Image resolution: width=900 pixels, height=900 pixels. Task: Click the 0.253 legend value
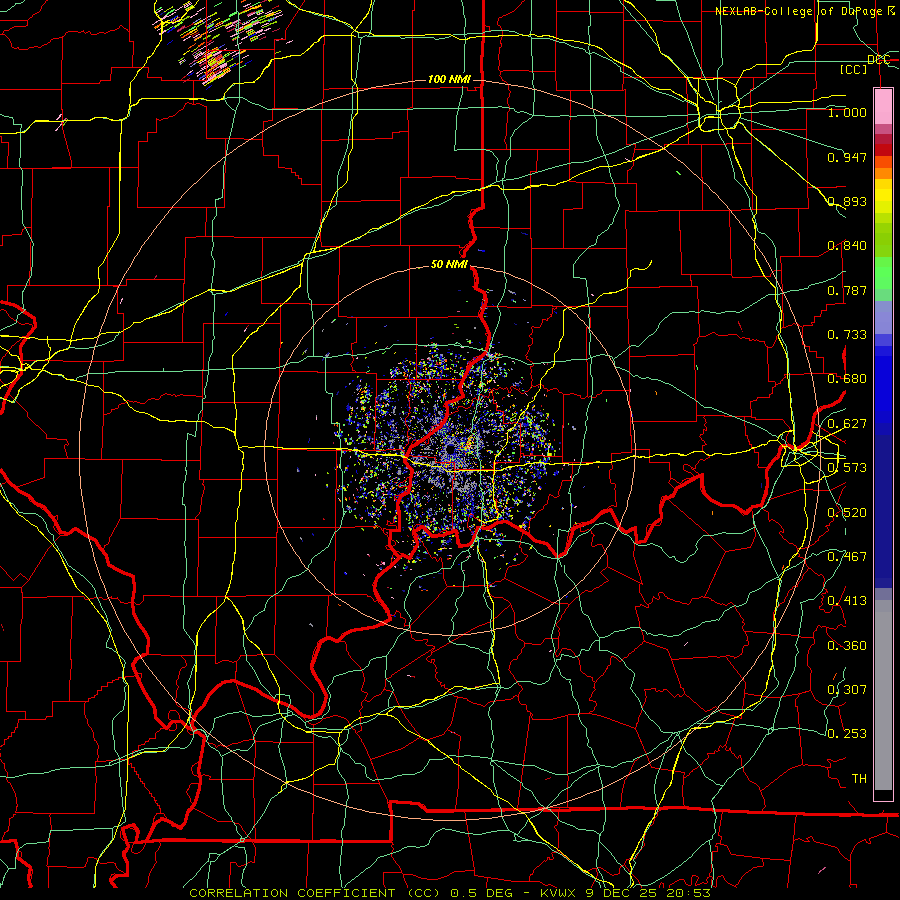pos(847,734)
